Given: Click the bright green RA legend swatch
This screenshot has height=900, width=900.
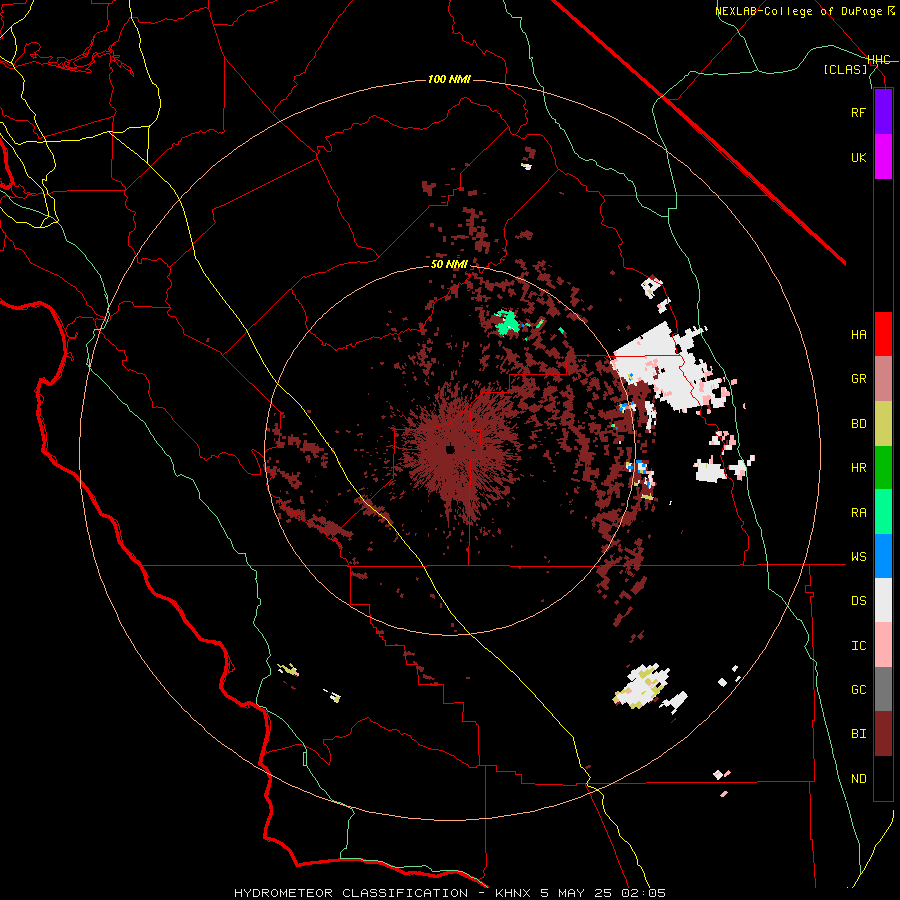Looking at the screenshot, I should [x=883, y=512].
